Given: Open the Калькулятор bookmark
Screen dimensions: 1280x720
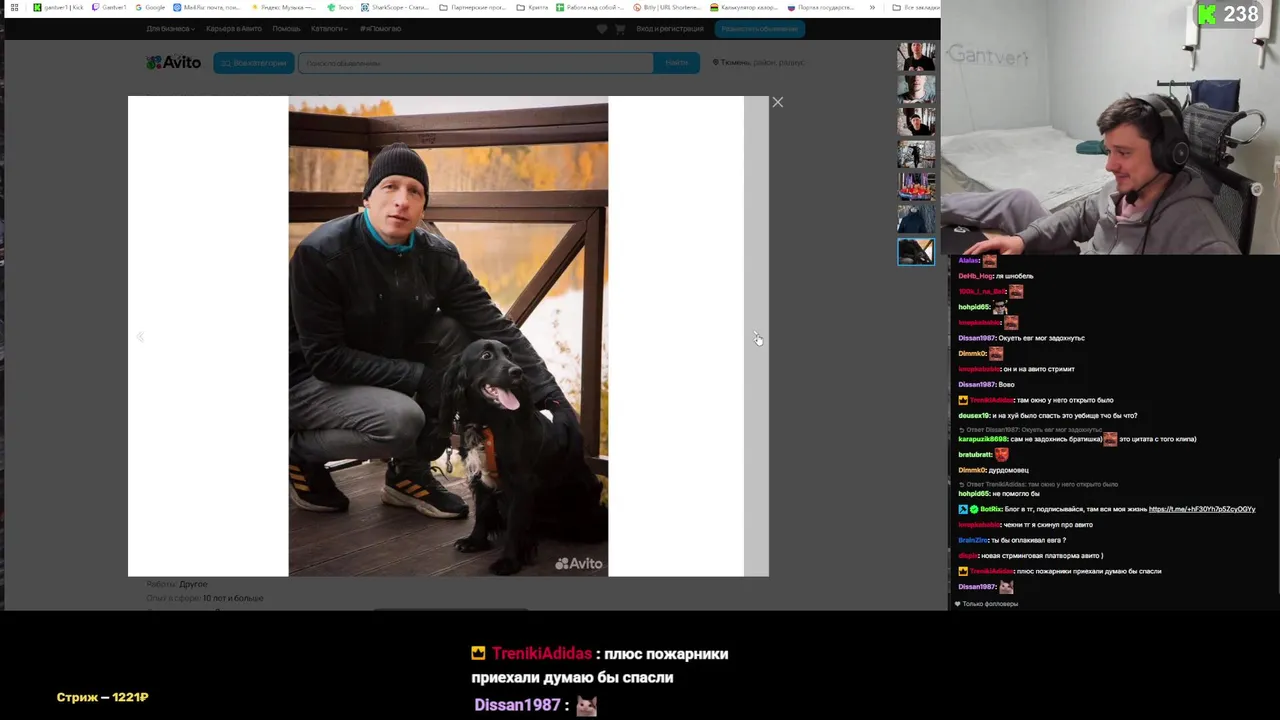Looking at the screenshot, I should pyautogui.click(x=744, y=7).
